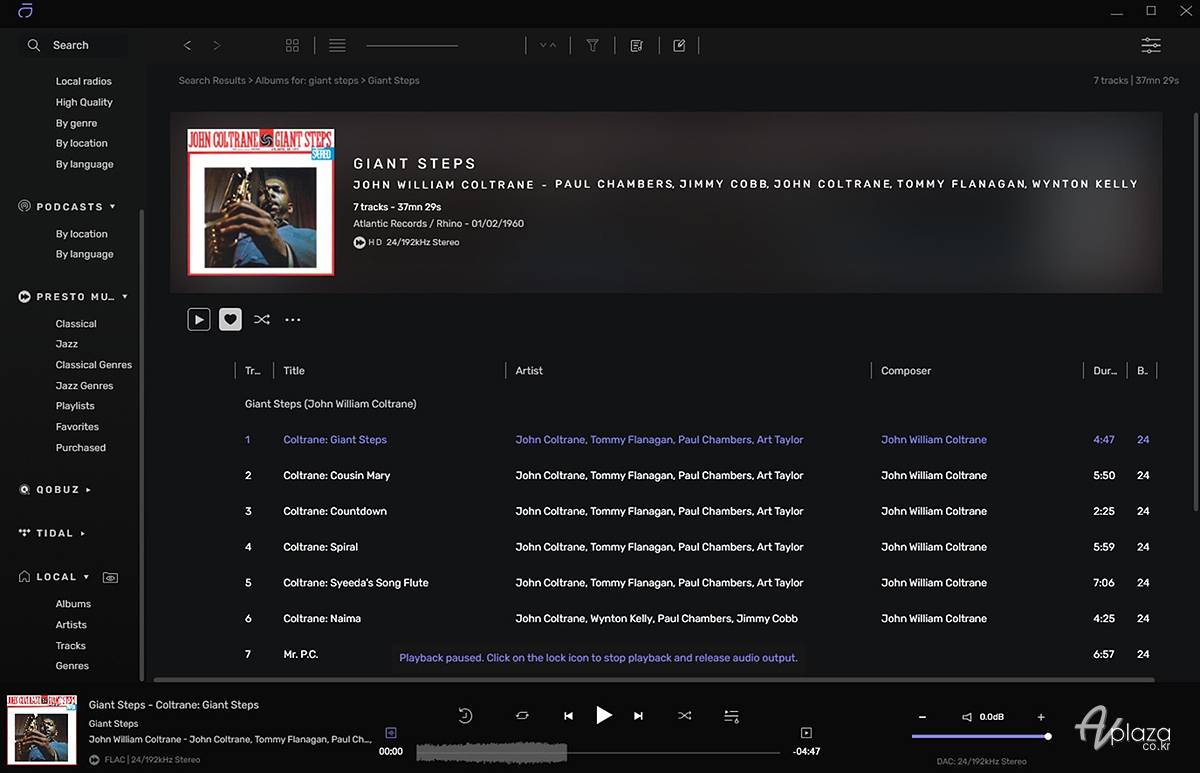Image resolution: width=1200 pixels, height=773 pixels.
Task: Collapse the Presto Music section
Action: pyautogui.click(x=125, y=297)
